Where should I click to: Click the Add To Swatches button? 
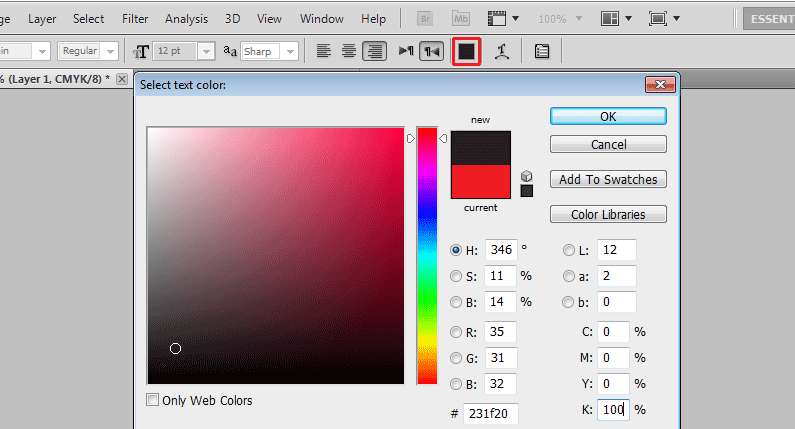tap(608, 180)
